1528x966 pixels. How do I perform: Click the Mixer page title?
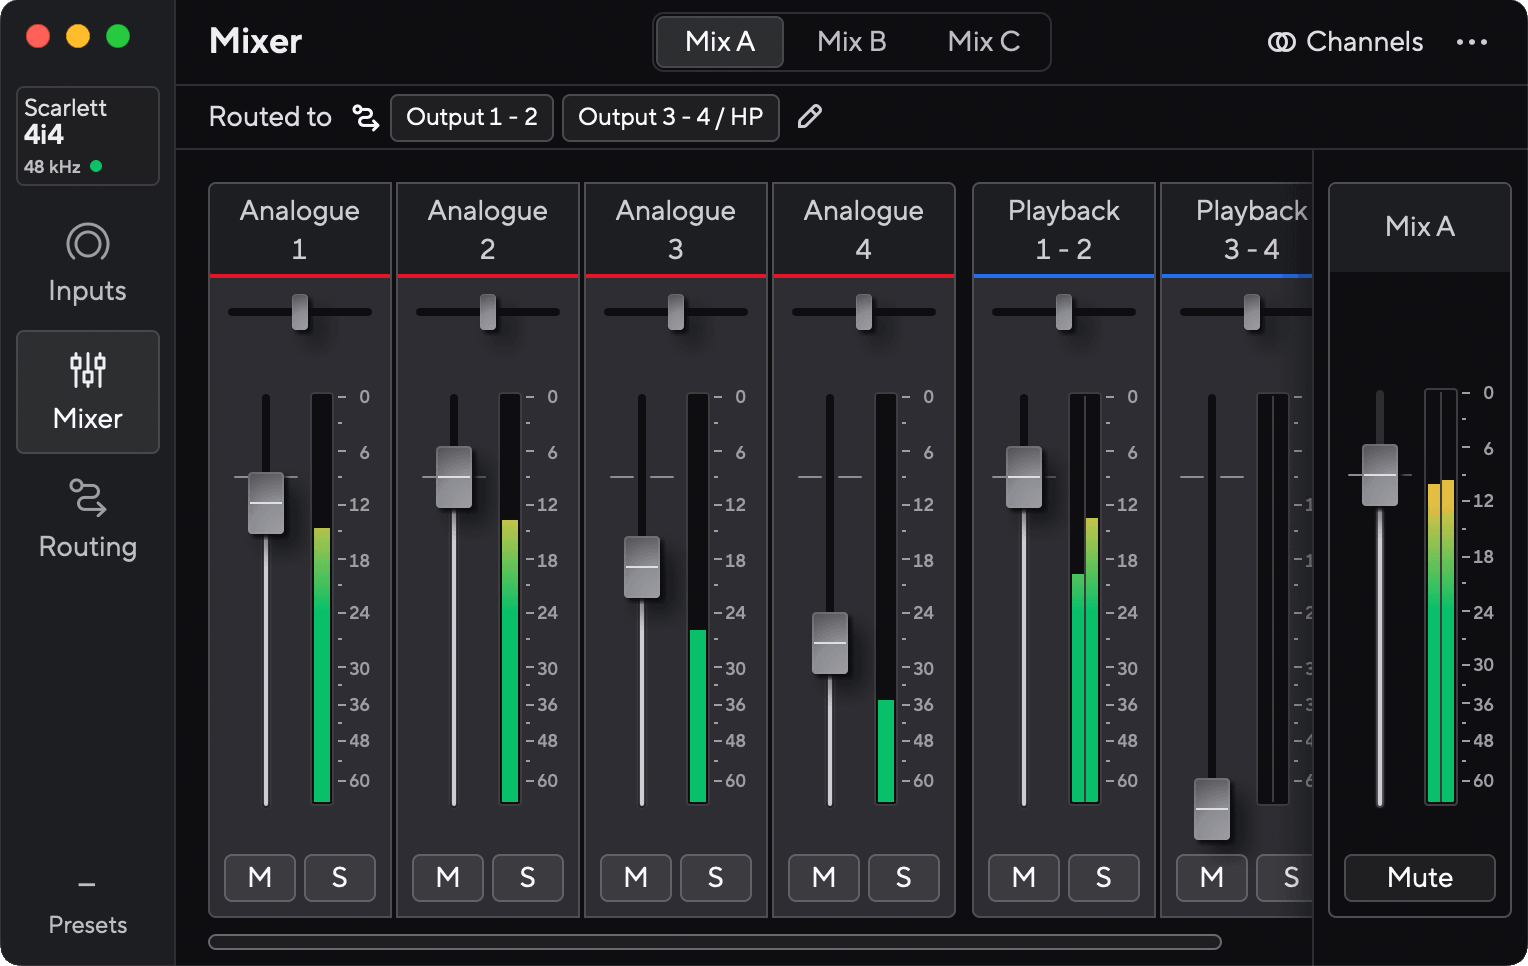point(256,41)
